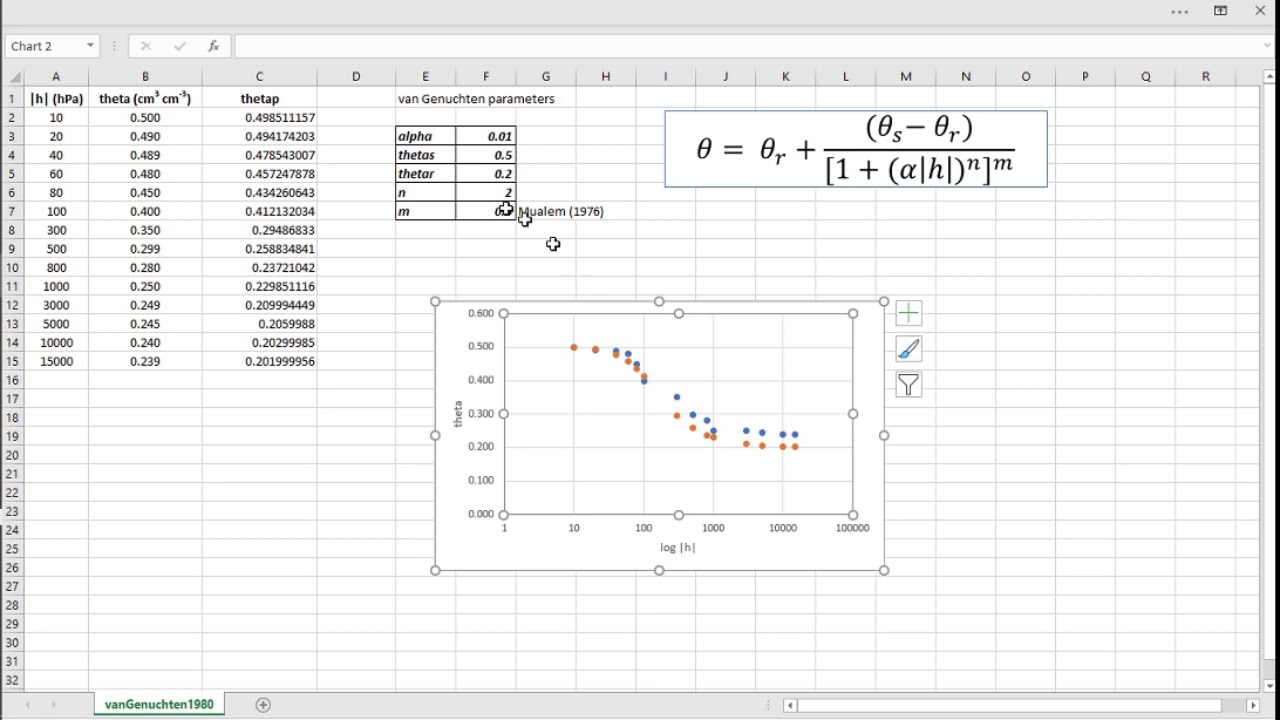Select the n parameter value cell 2
The width and height of the screenshot is (1280, 720).
[486, 193]
